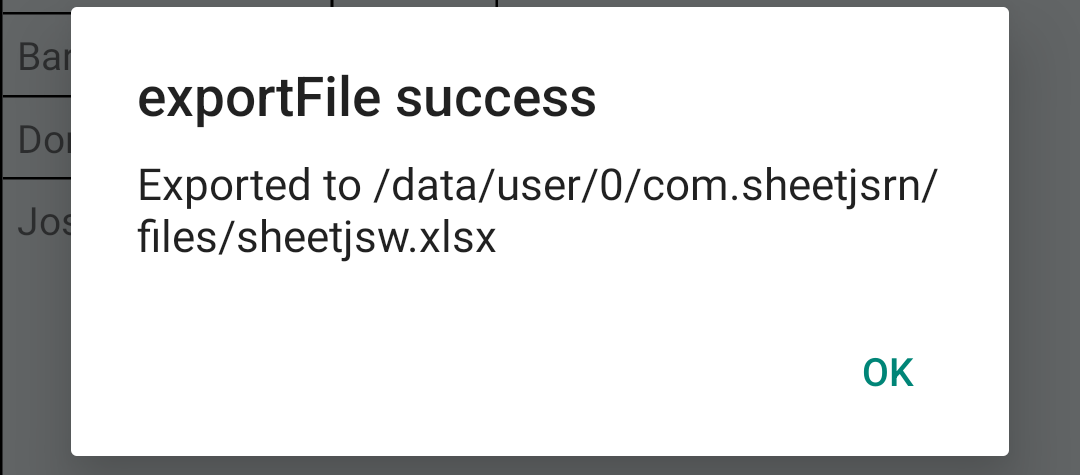Click dimmed top-right table area above dialog

coord(780,3)
